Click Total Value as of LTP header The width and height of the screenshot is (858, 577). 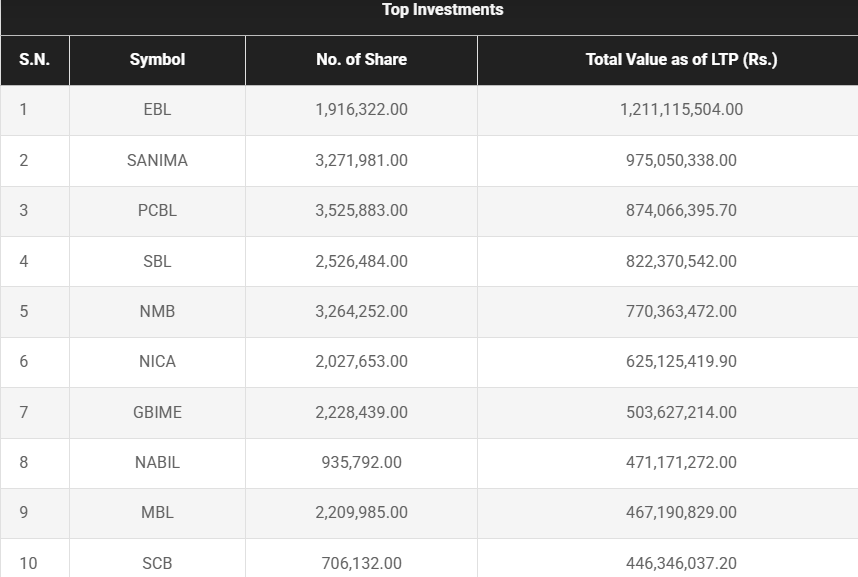(681, 60)
